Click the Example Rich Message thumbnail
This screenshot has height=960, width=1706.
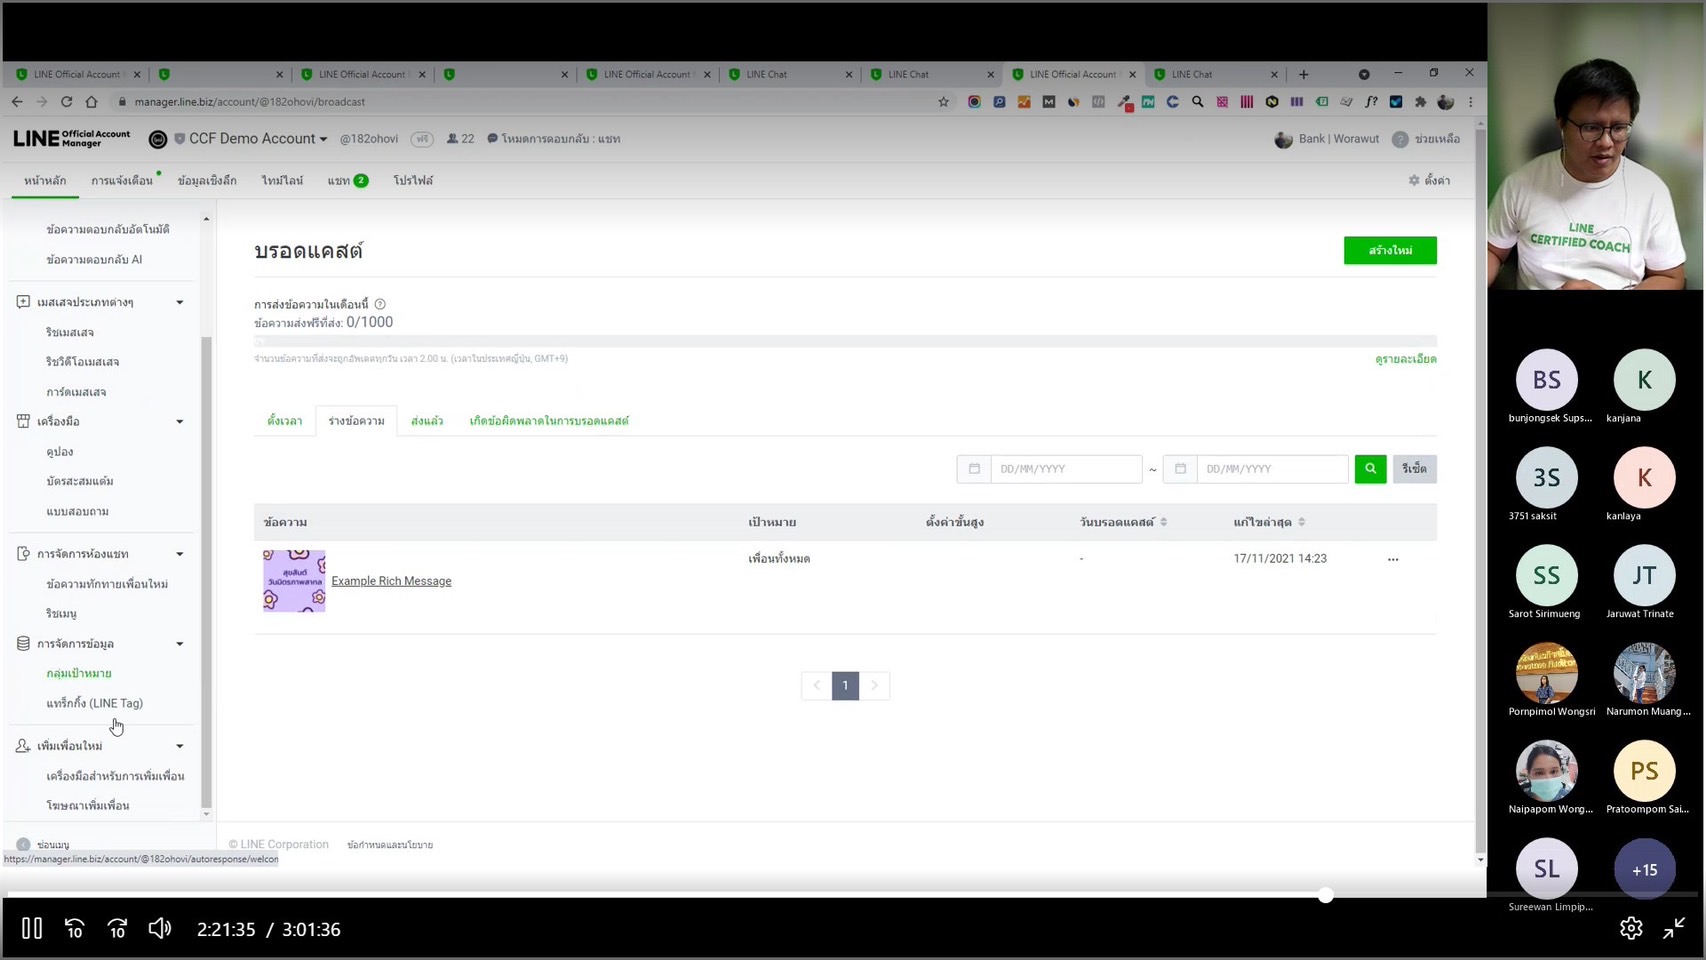(294, 580)
